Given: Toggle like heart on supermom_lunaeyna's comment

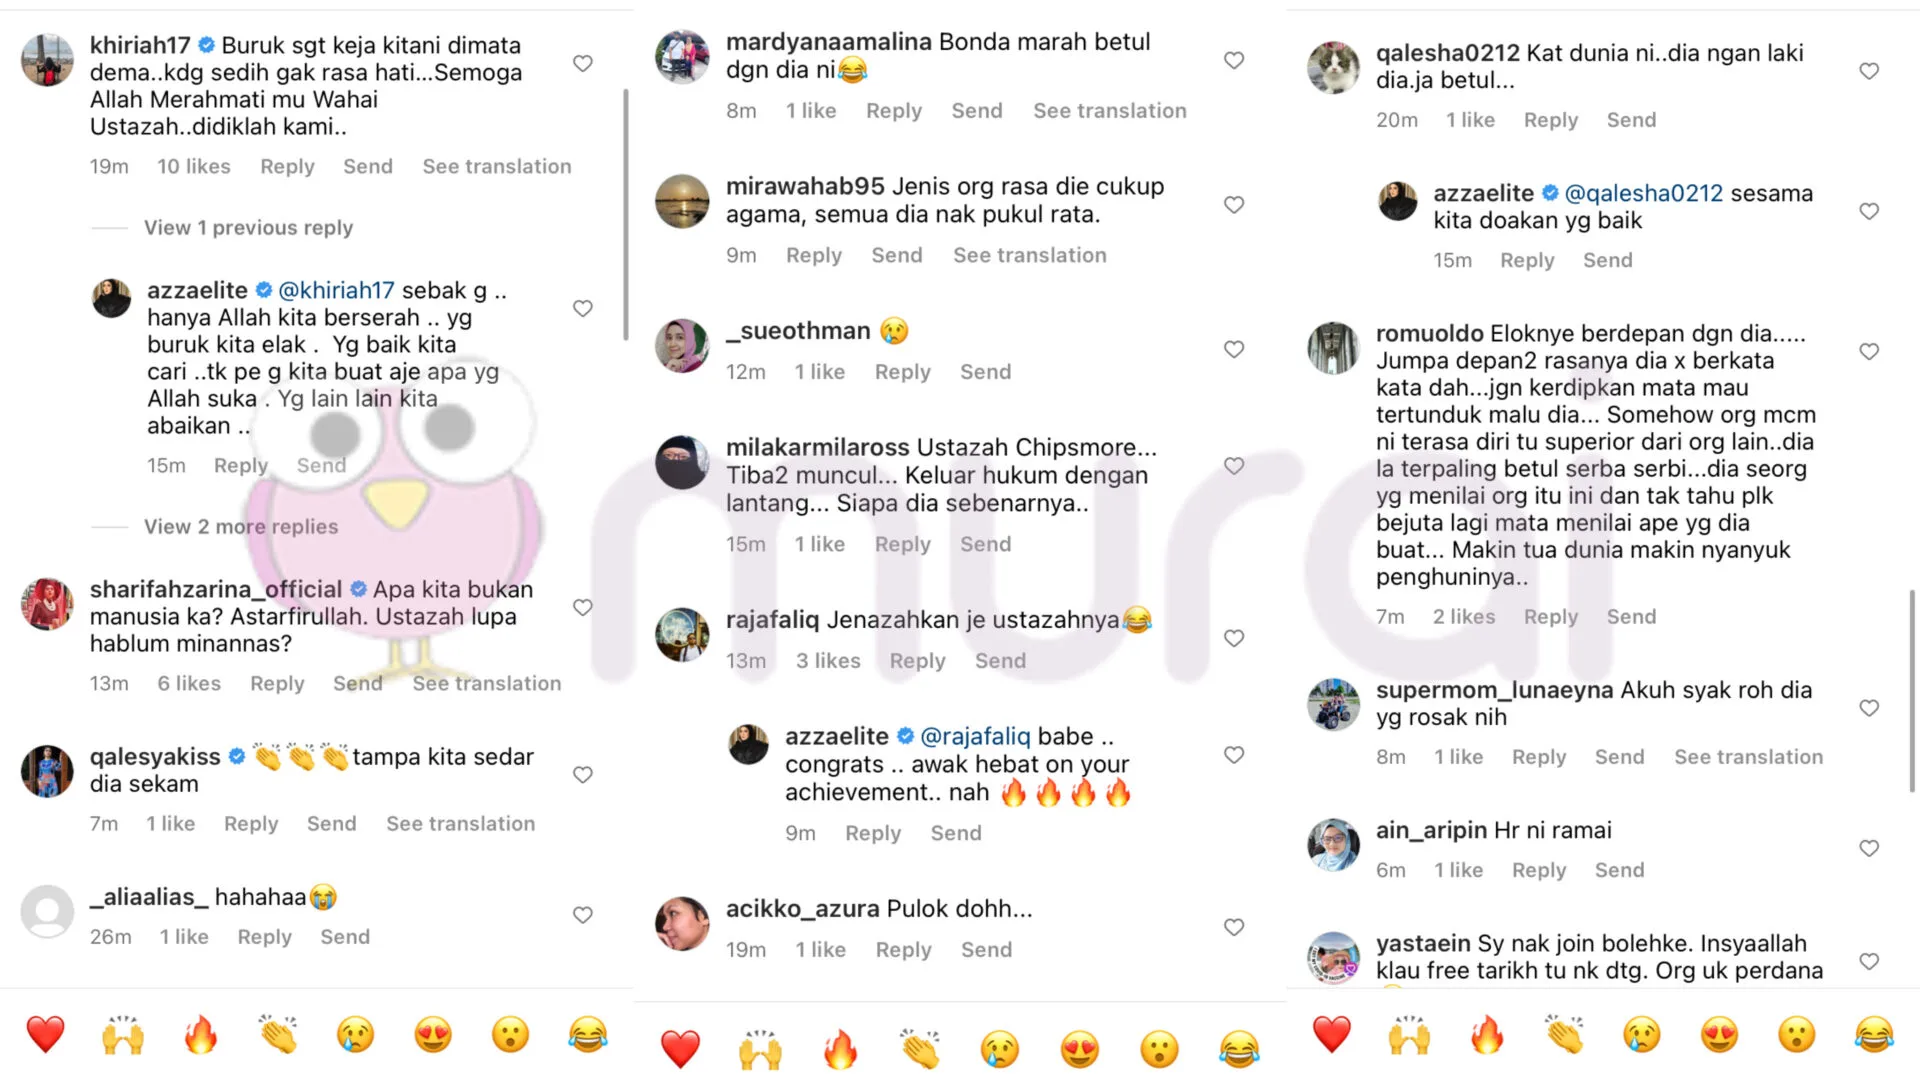Looking at the screenshot, I should (1869, 709).
